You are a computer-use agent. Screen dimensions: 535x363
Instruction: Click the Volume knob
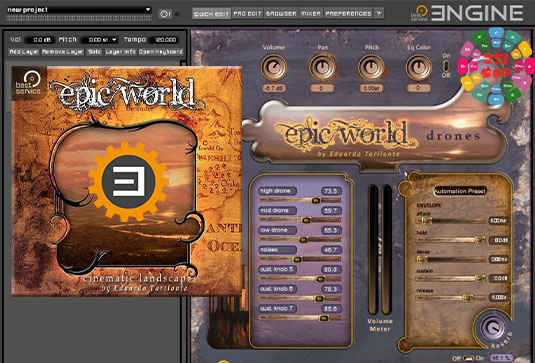click(274, 67)
